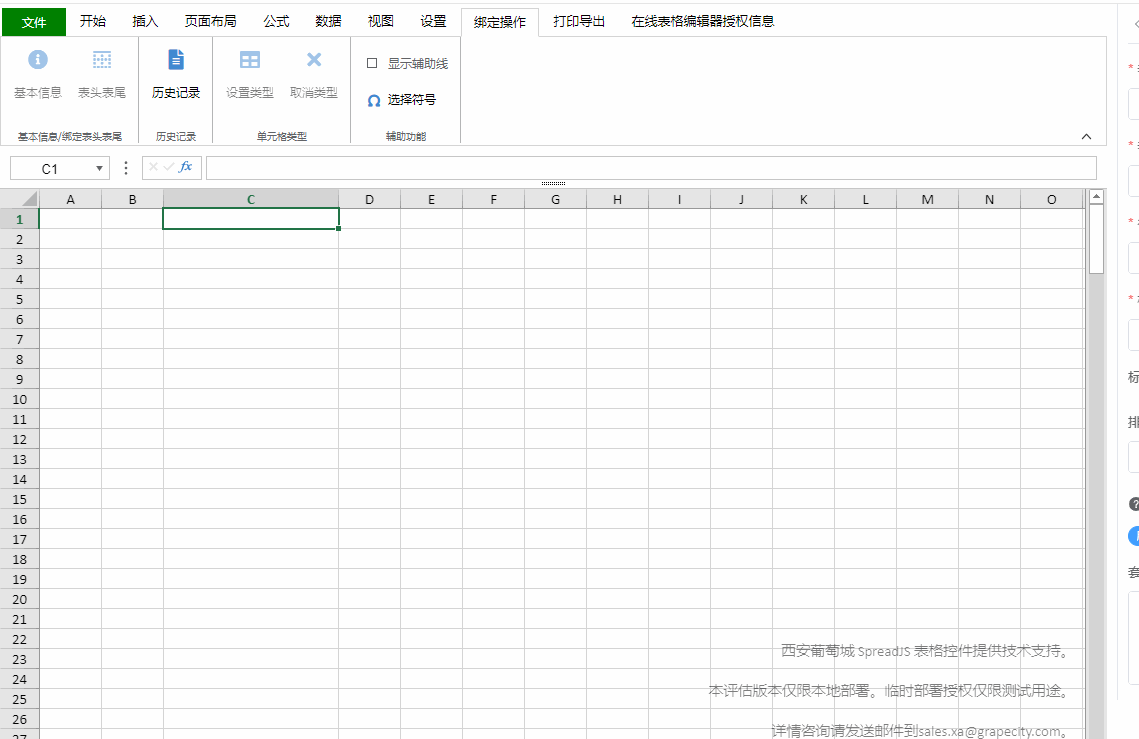Viewport: 1139px width, 739px height.
Task: Open the 历史记录 (history record) tool
Action: coord(175,75)
